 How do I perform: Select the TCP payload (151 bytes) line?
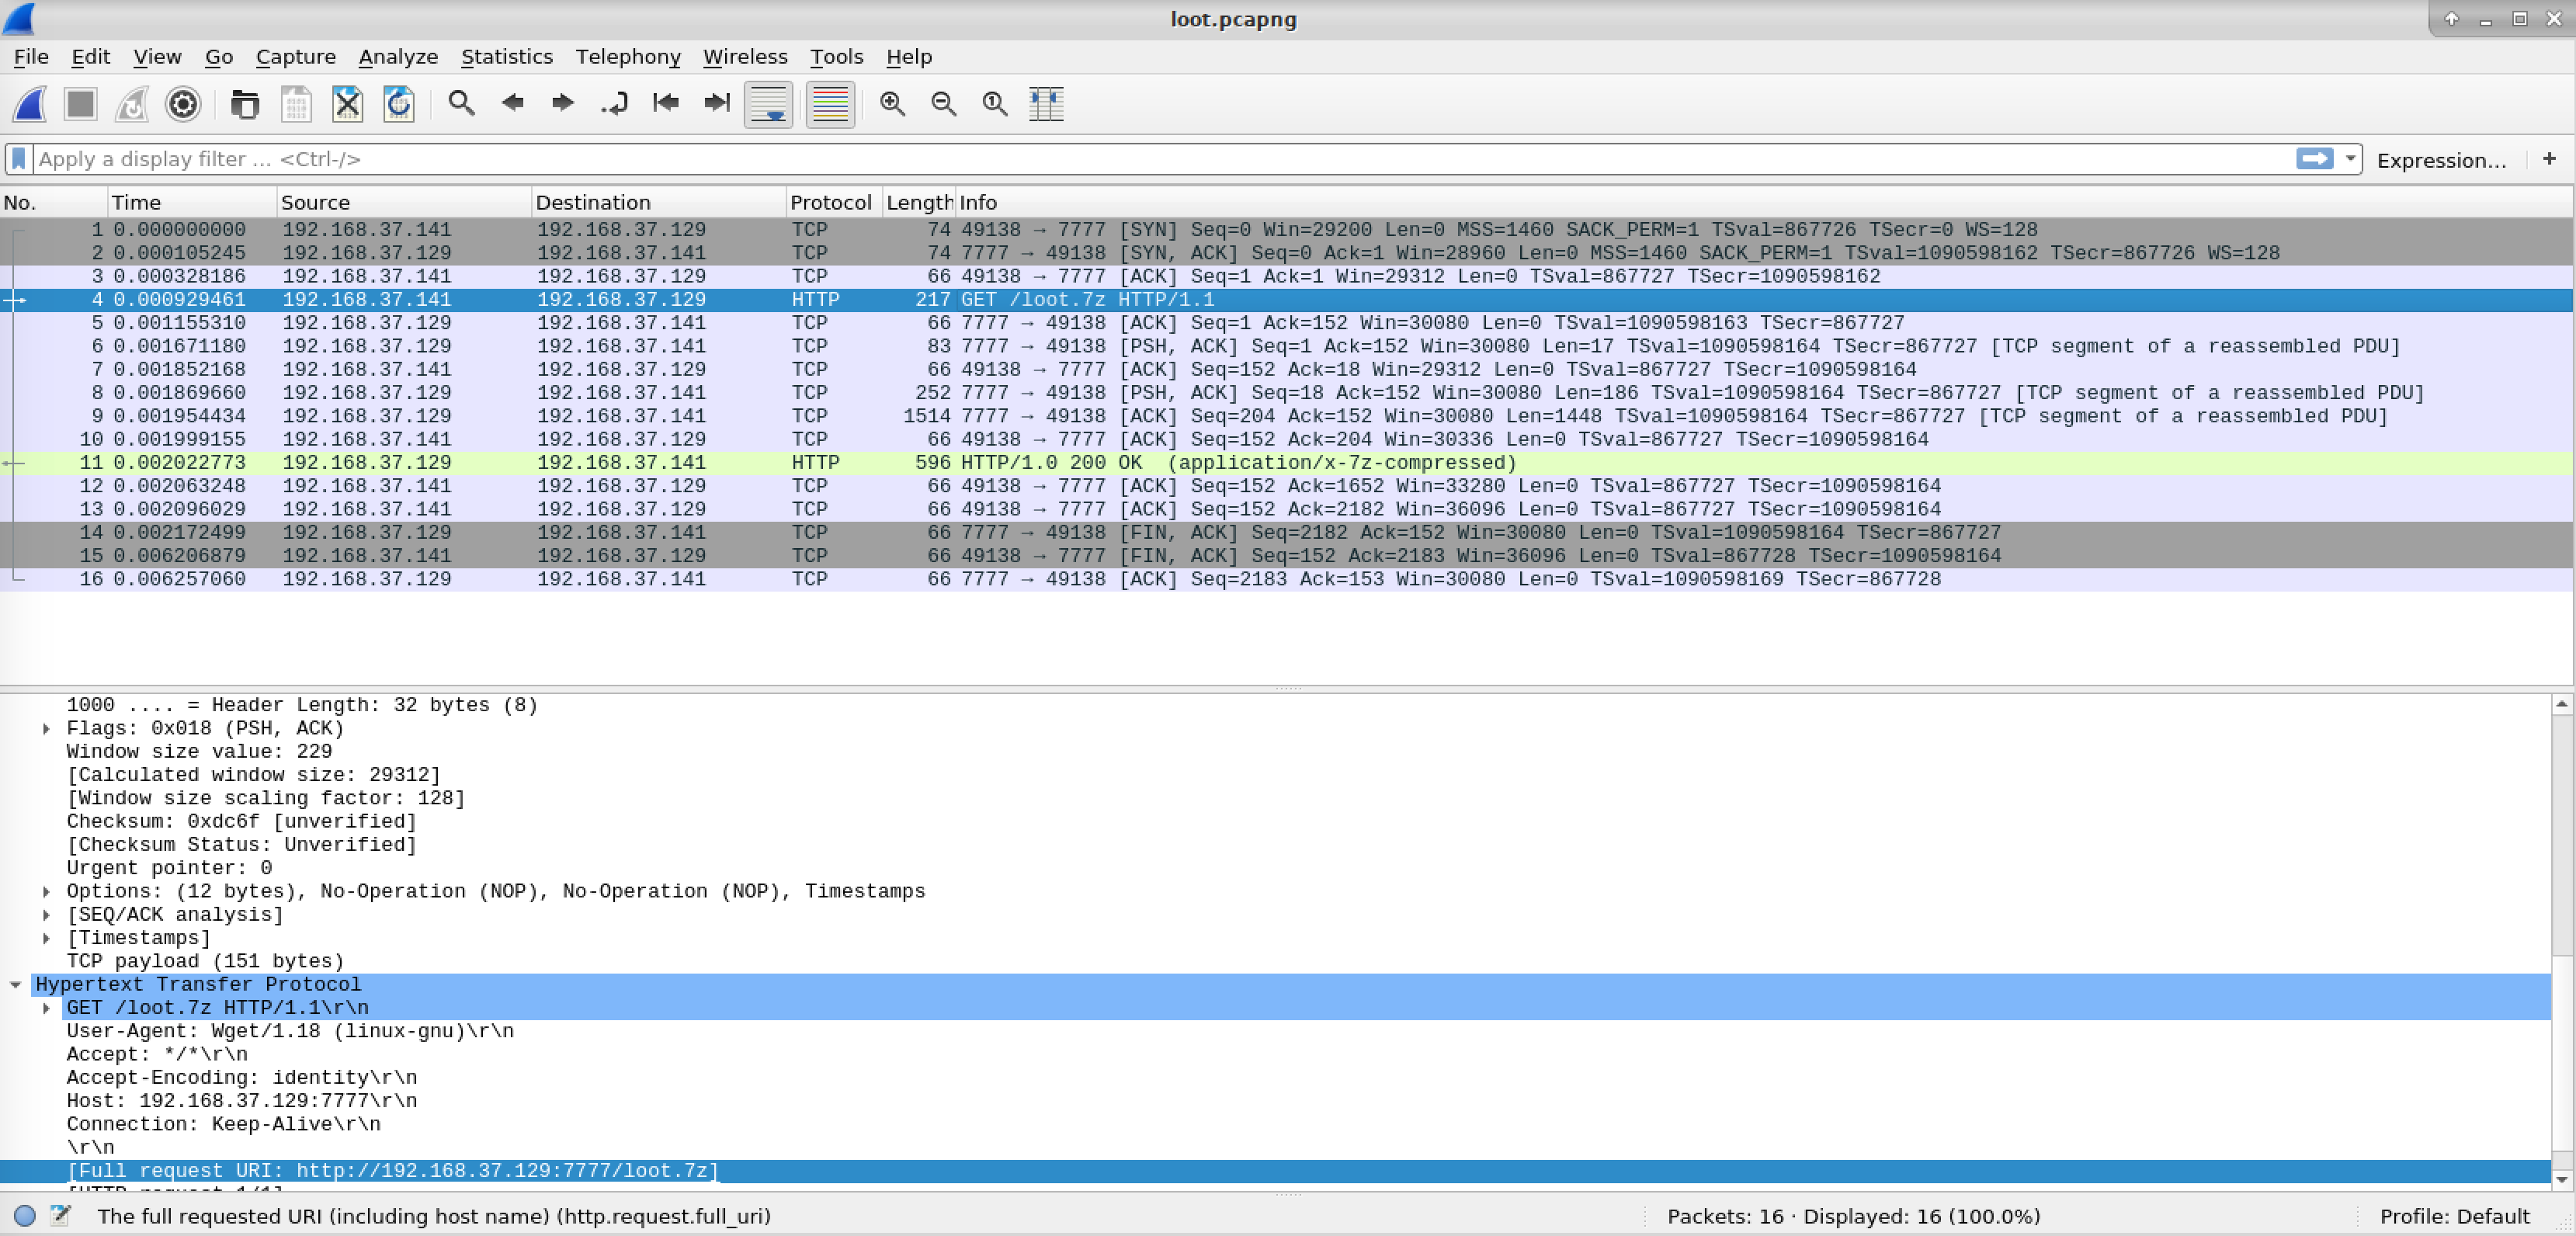point(205,961)
